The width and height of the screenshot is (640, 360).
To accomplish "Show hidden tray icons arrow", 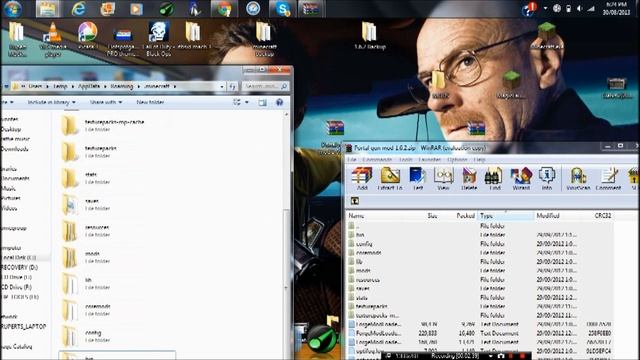I will pyautogui.click(x=545, y=9).
